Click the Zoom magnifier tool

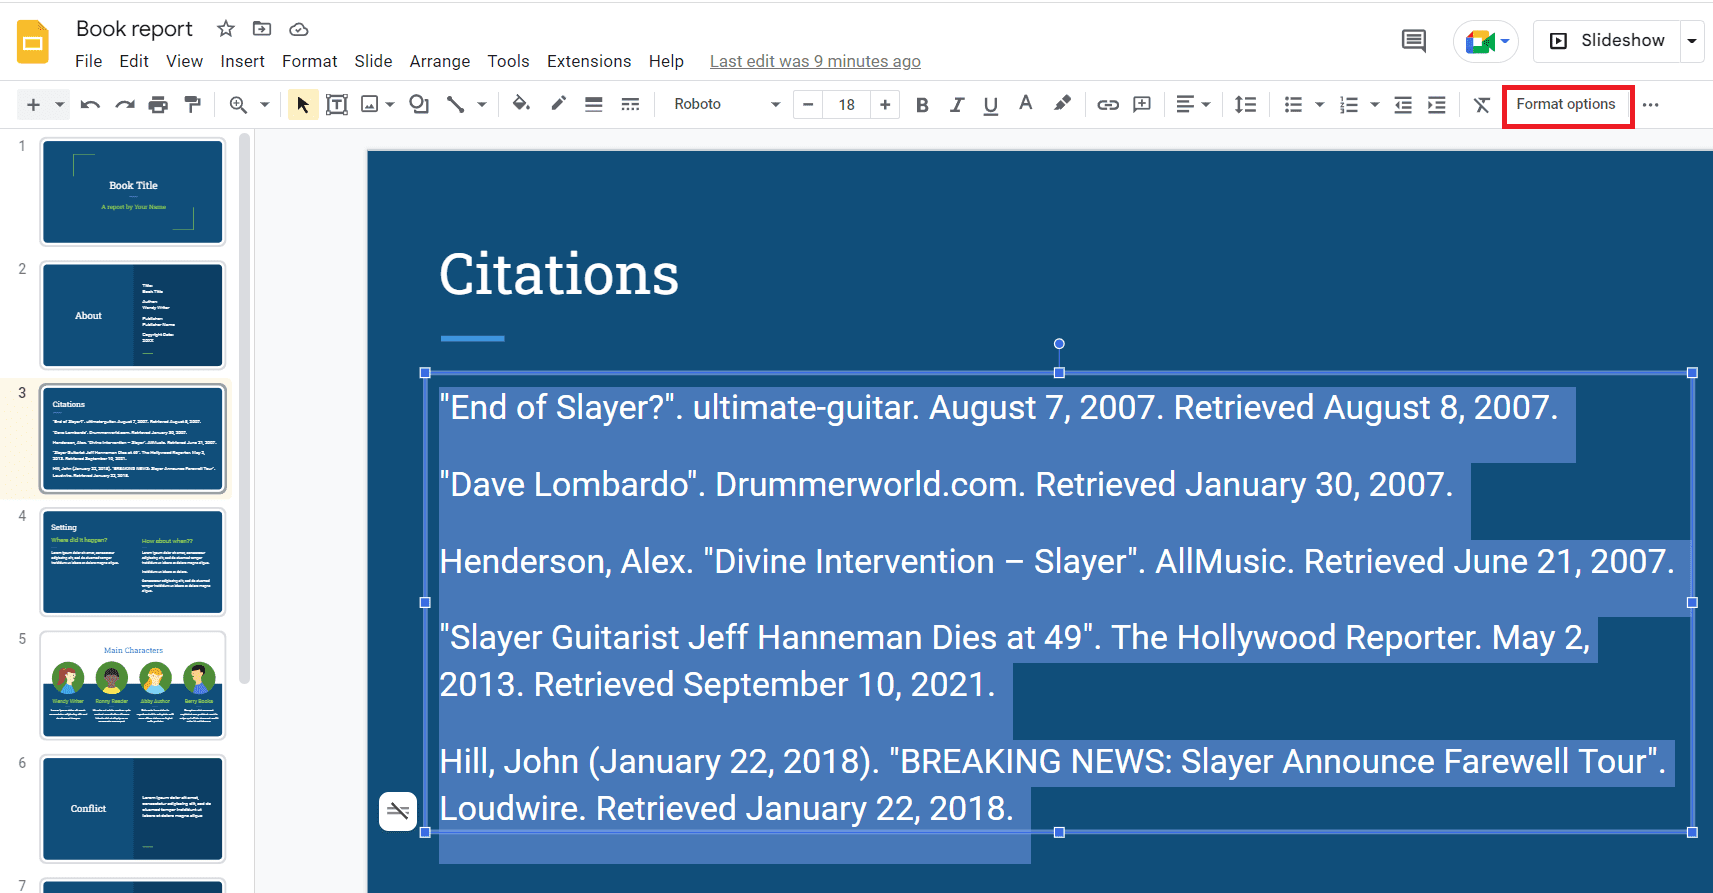click(x=238, y=104)
